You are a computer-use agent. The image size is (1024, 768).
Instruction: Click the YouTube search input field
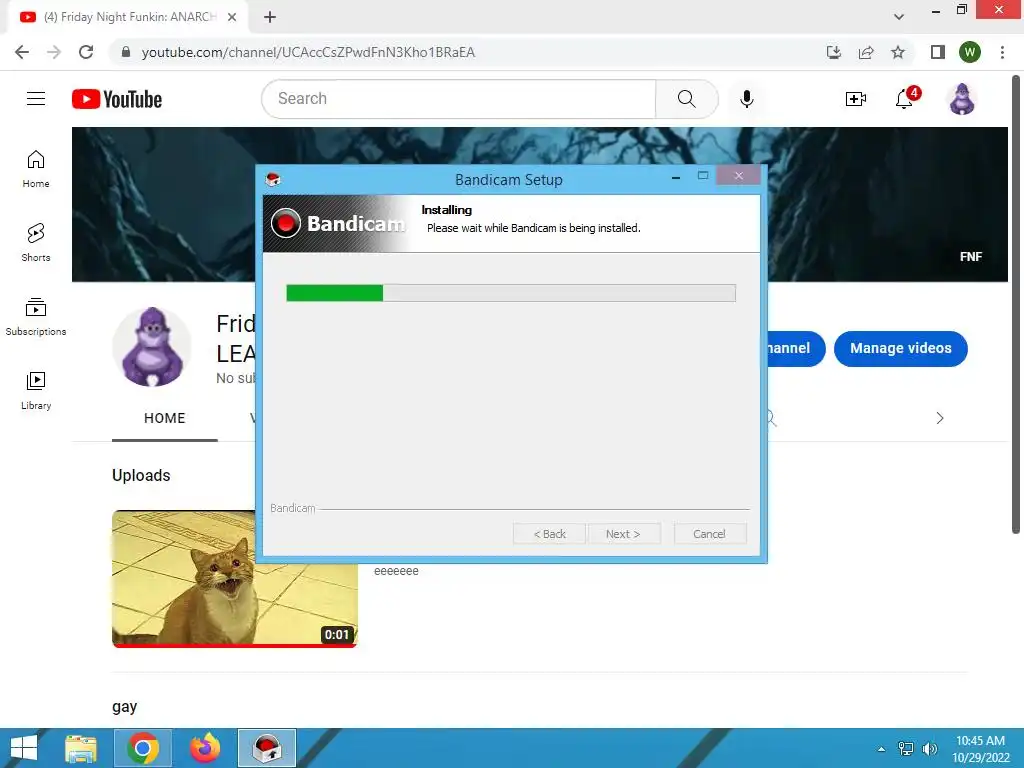pyautogui.click(x=459, y=99)
